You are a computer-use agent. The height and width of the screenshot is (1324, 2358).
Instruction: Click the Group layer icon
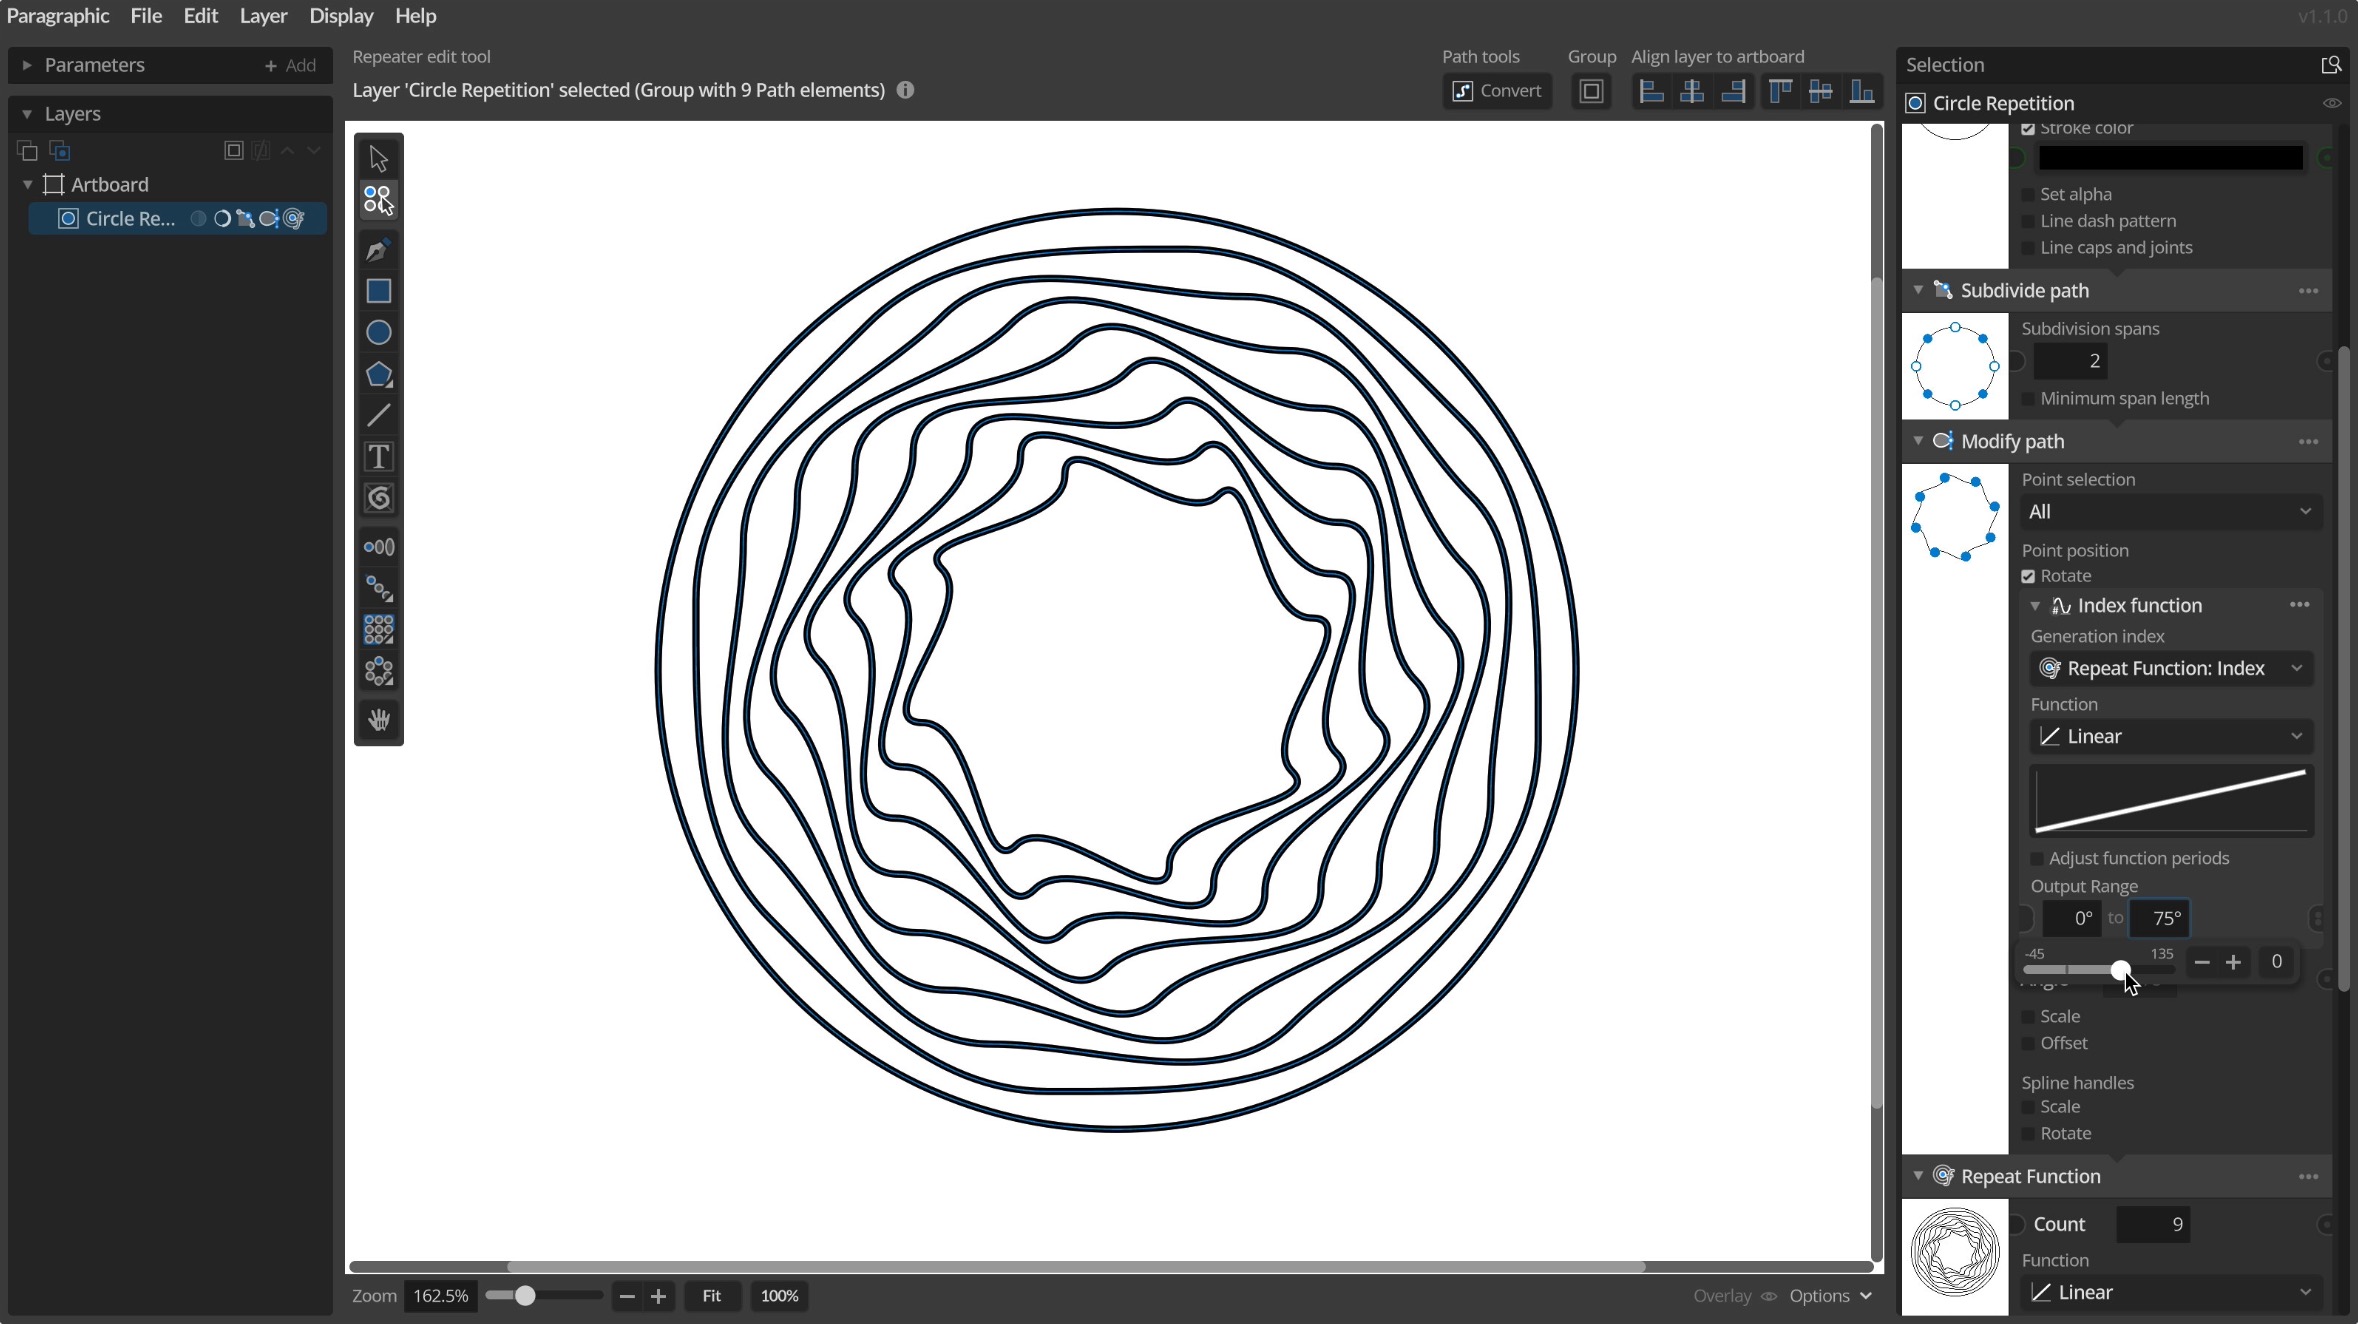[x=1591, y=92]
